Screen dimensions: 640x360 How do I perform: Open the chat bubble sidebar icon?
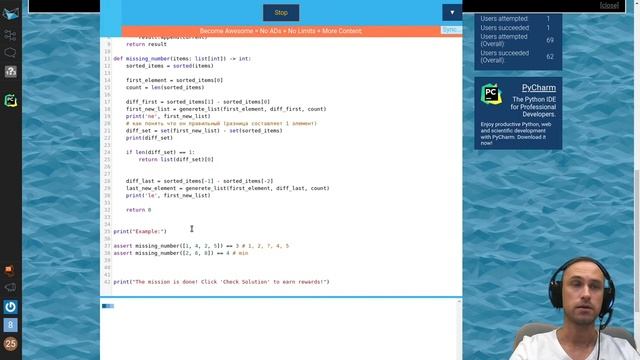[10, 53]
